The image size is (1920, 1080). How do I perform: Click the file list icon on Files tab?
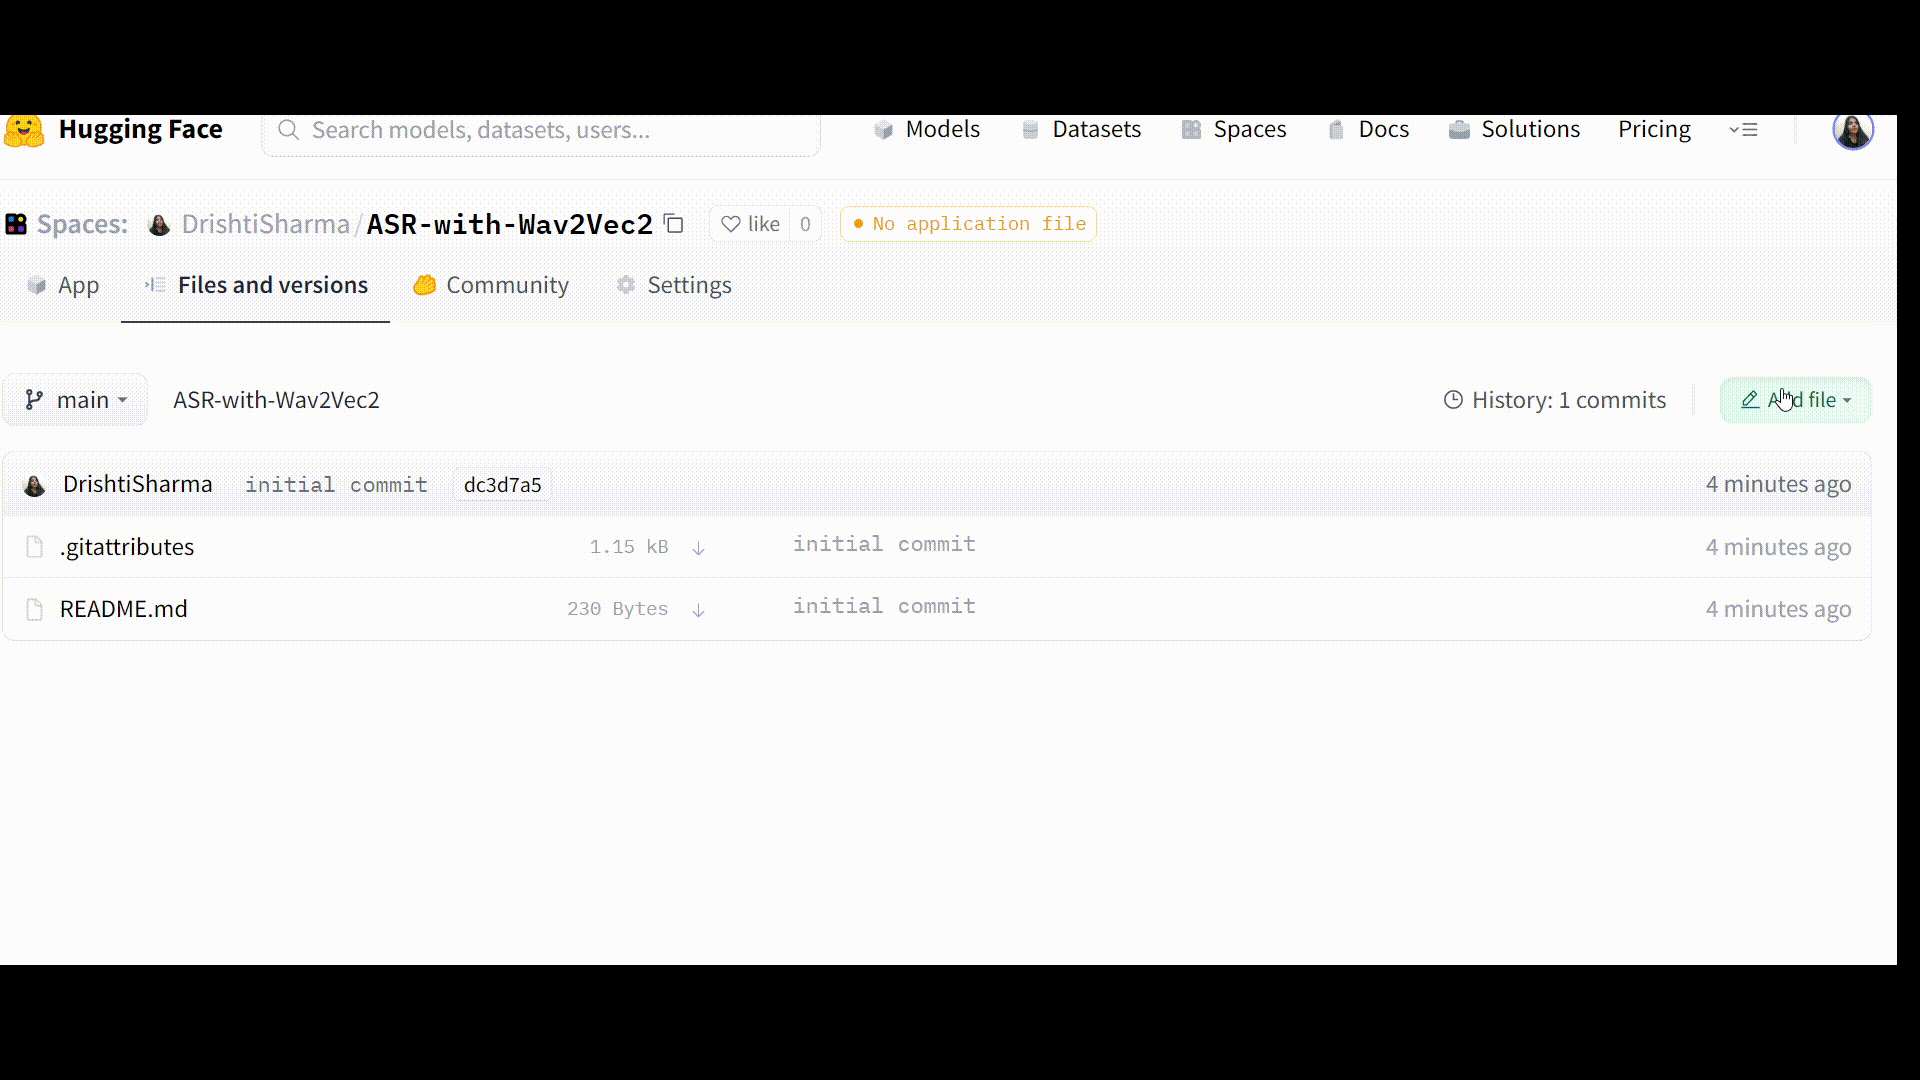click(x=155, y=285)
